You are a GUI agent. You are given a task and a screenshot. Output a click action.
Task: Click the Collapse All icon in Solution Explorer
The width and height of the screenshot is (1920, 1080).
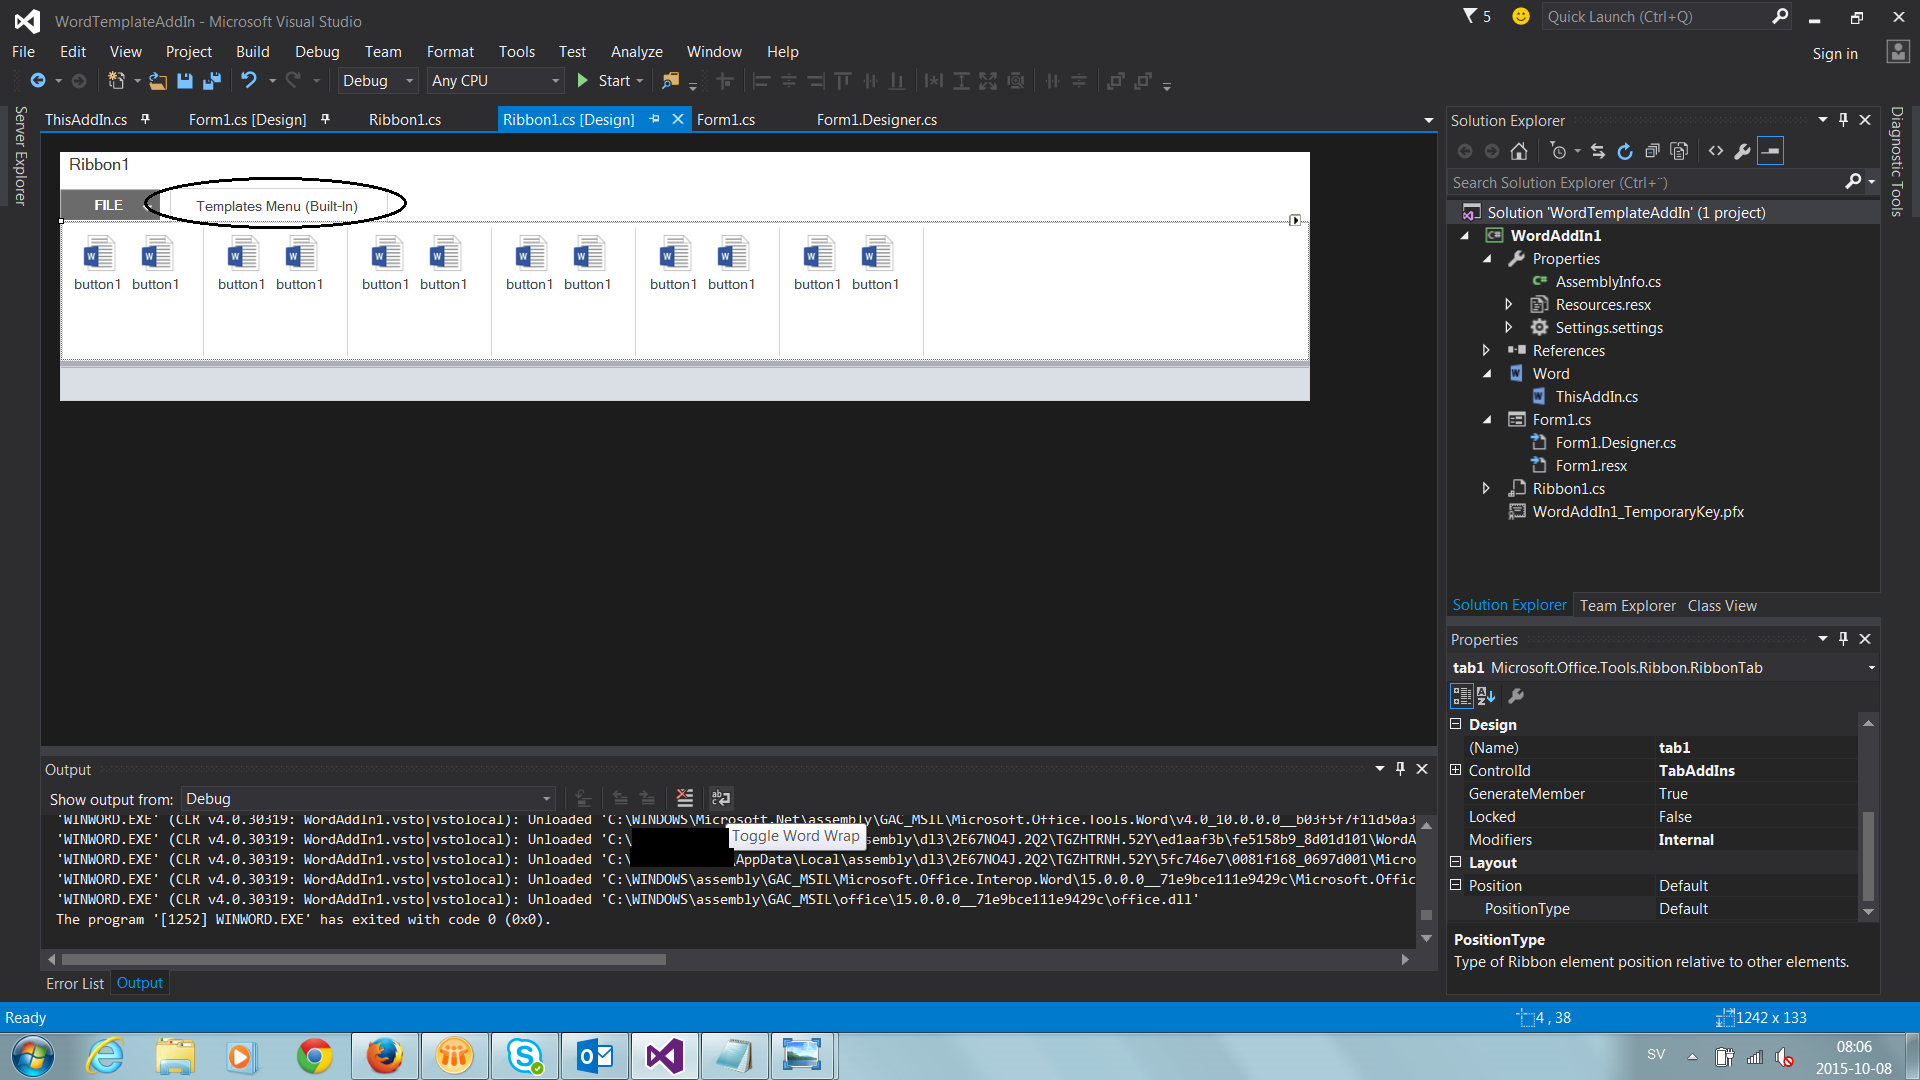pyautogui.click(x=1652, y=151)
